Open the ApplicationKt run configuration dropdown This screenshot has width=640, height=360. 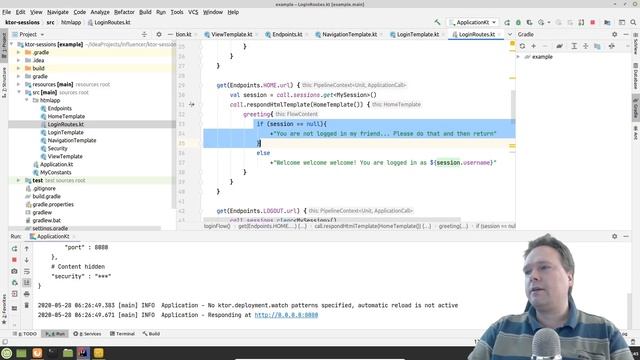(x=473, y=22)
